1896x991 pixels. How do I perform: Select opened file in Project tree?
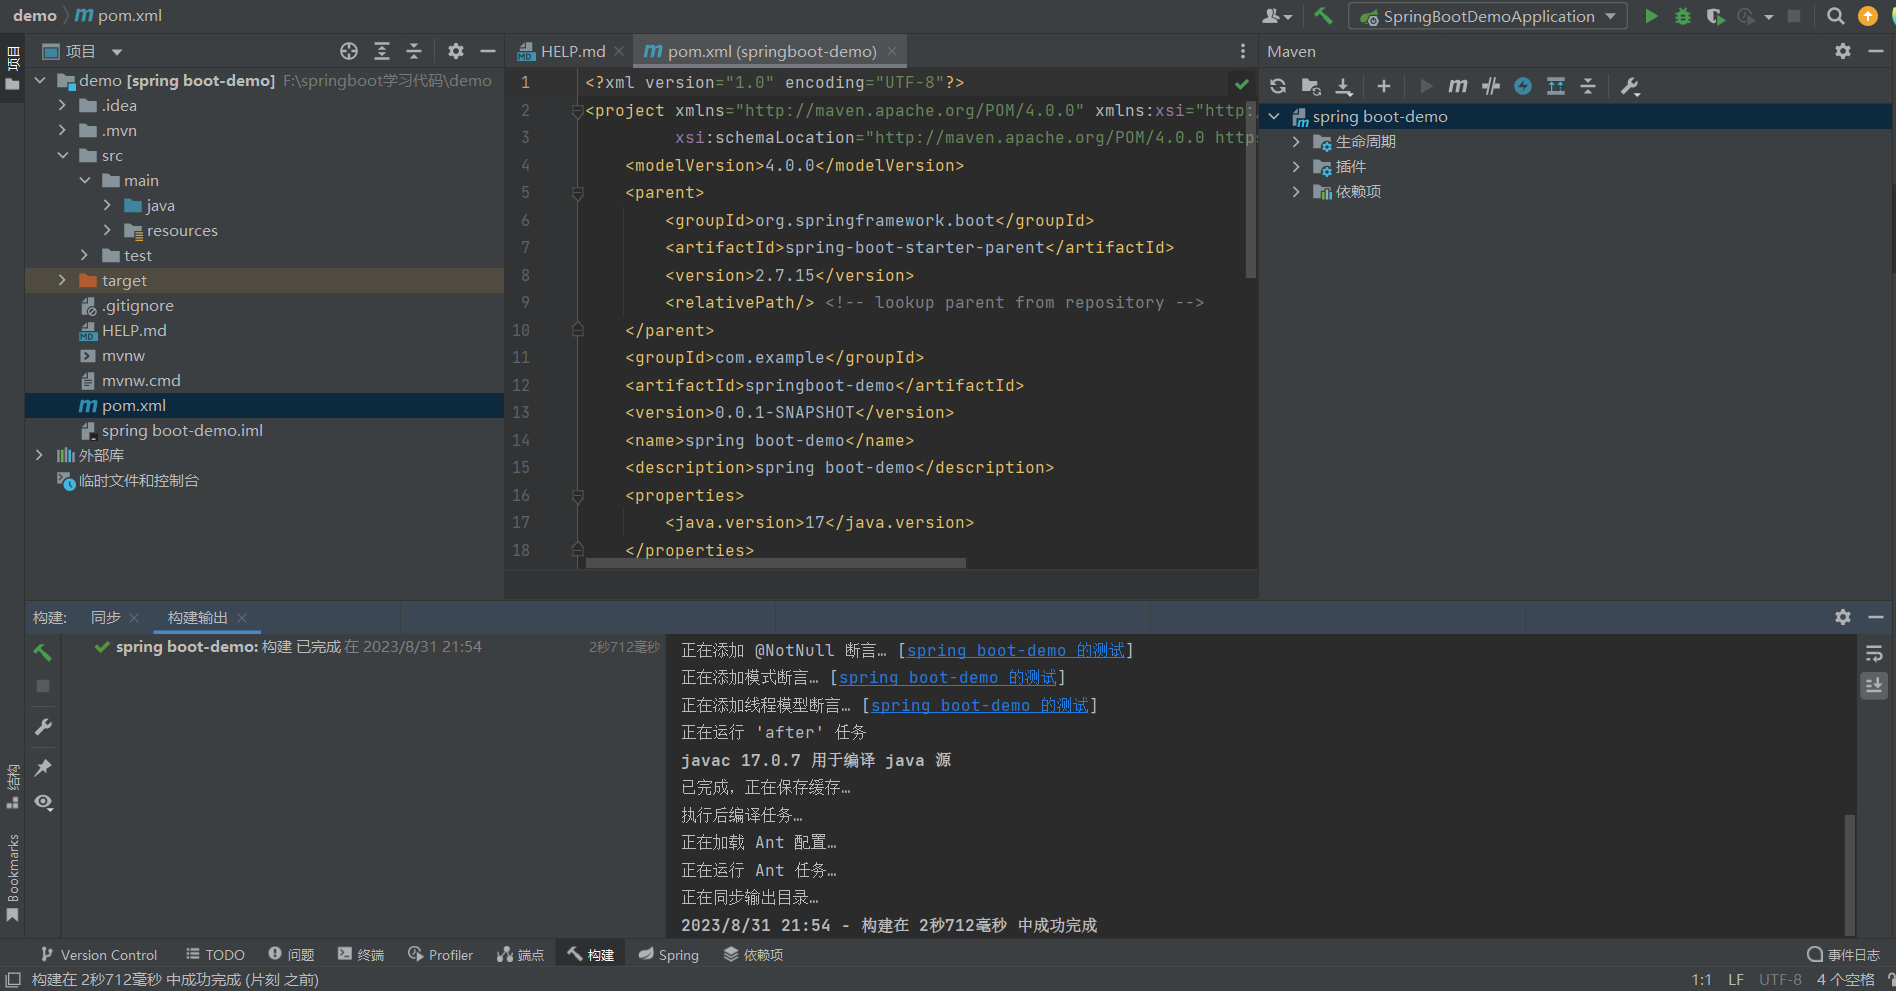click(349, 51)
